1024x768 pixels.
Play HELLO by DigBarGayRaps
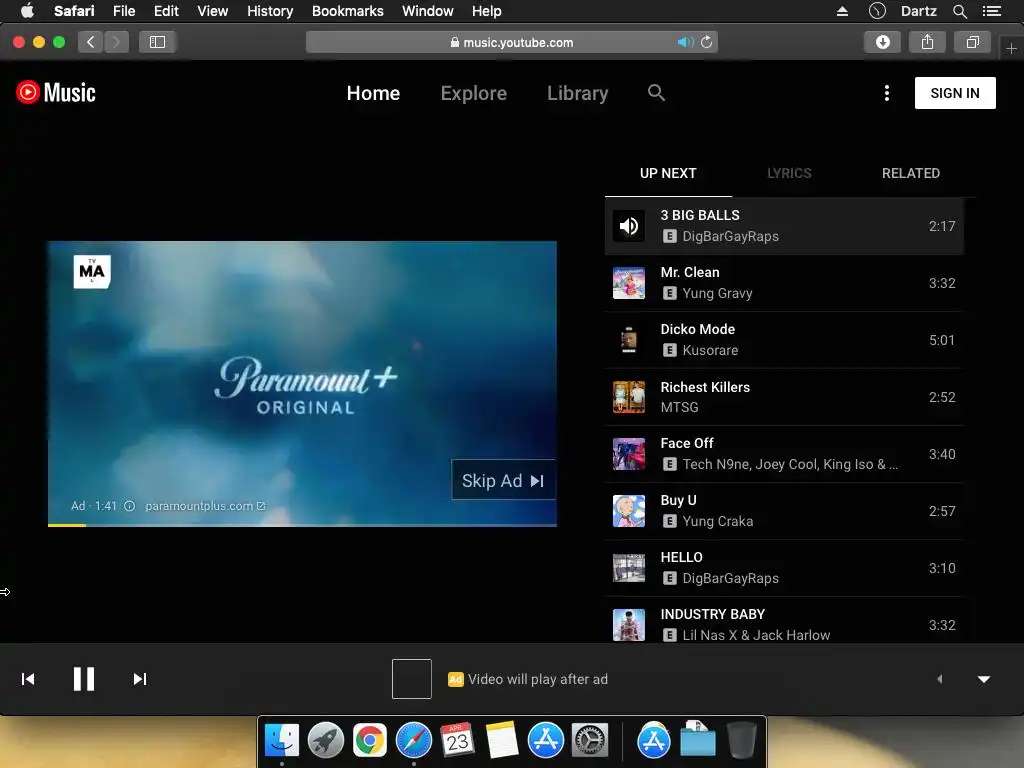pyautogui.click(x=784, y=568)
